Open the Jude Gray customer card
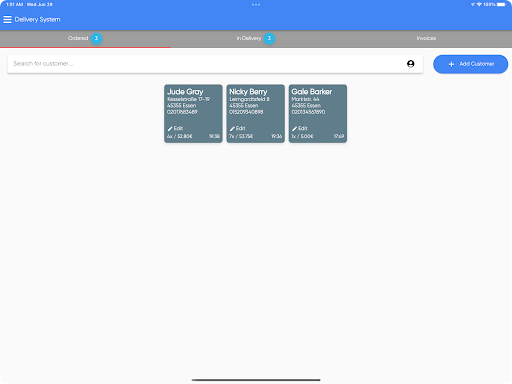Viewport: 512px width, 384px height. pos(193,113)
